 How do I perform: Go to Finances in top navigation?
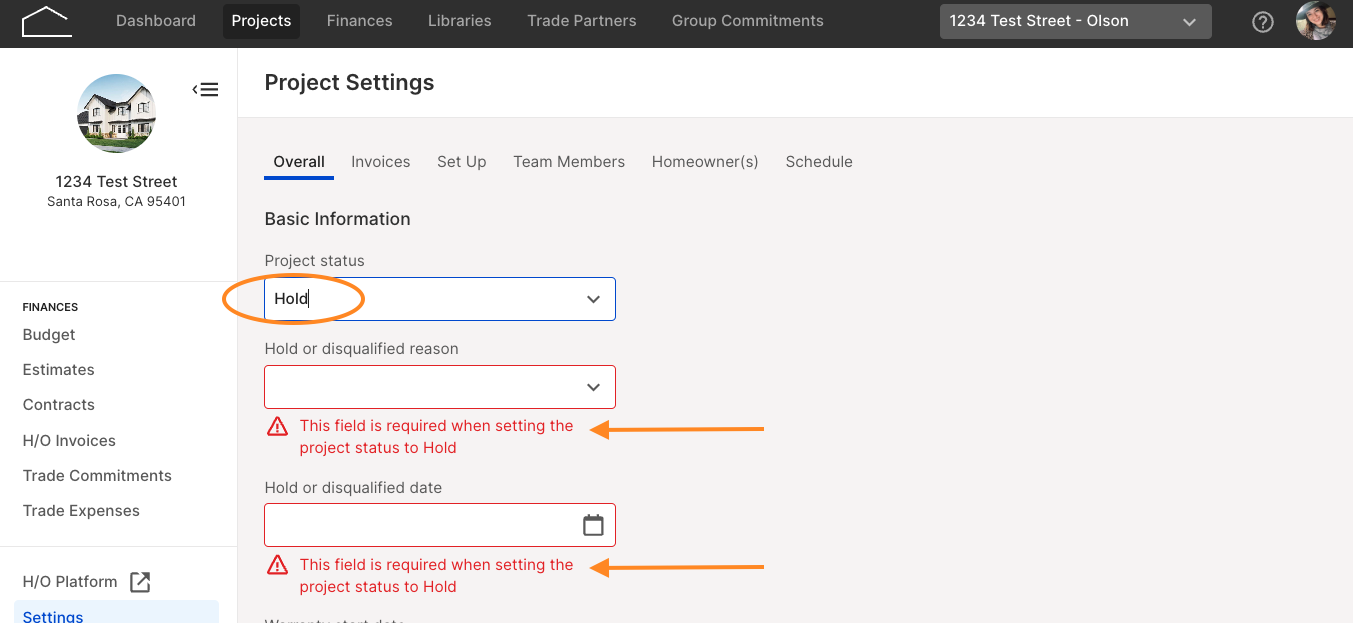tap(359, 20)
